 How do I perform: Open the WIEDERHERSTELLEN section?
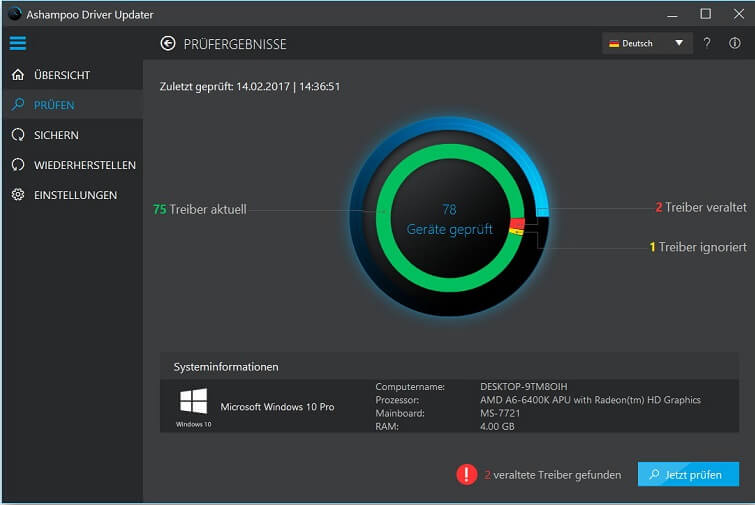click(72, 165)
